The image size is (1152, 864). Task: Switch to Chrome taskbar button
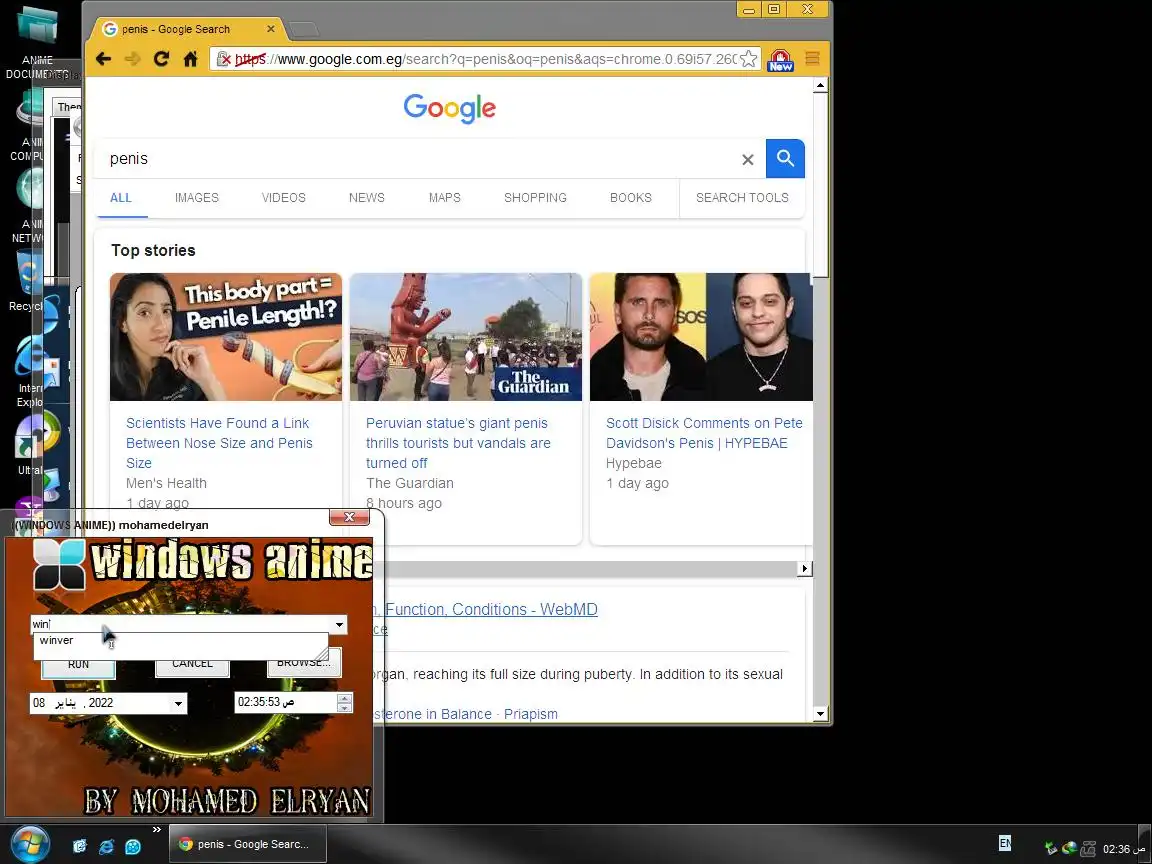tap(248, 844)
